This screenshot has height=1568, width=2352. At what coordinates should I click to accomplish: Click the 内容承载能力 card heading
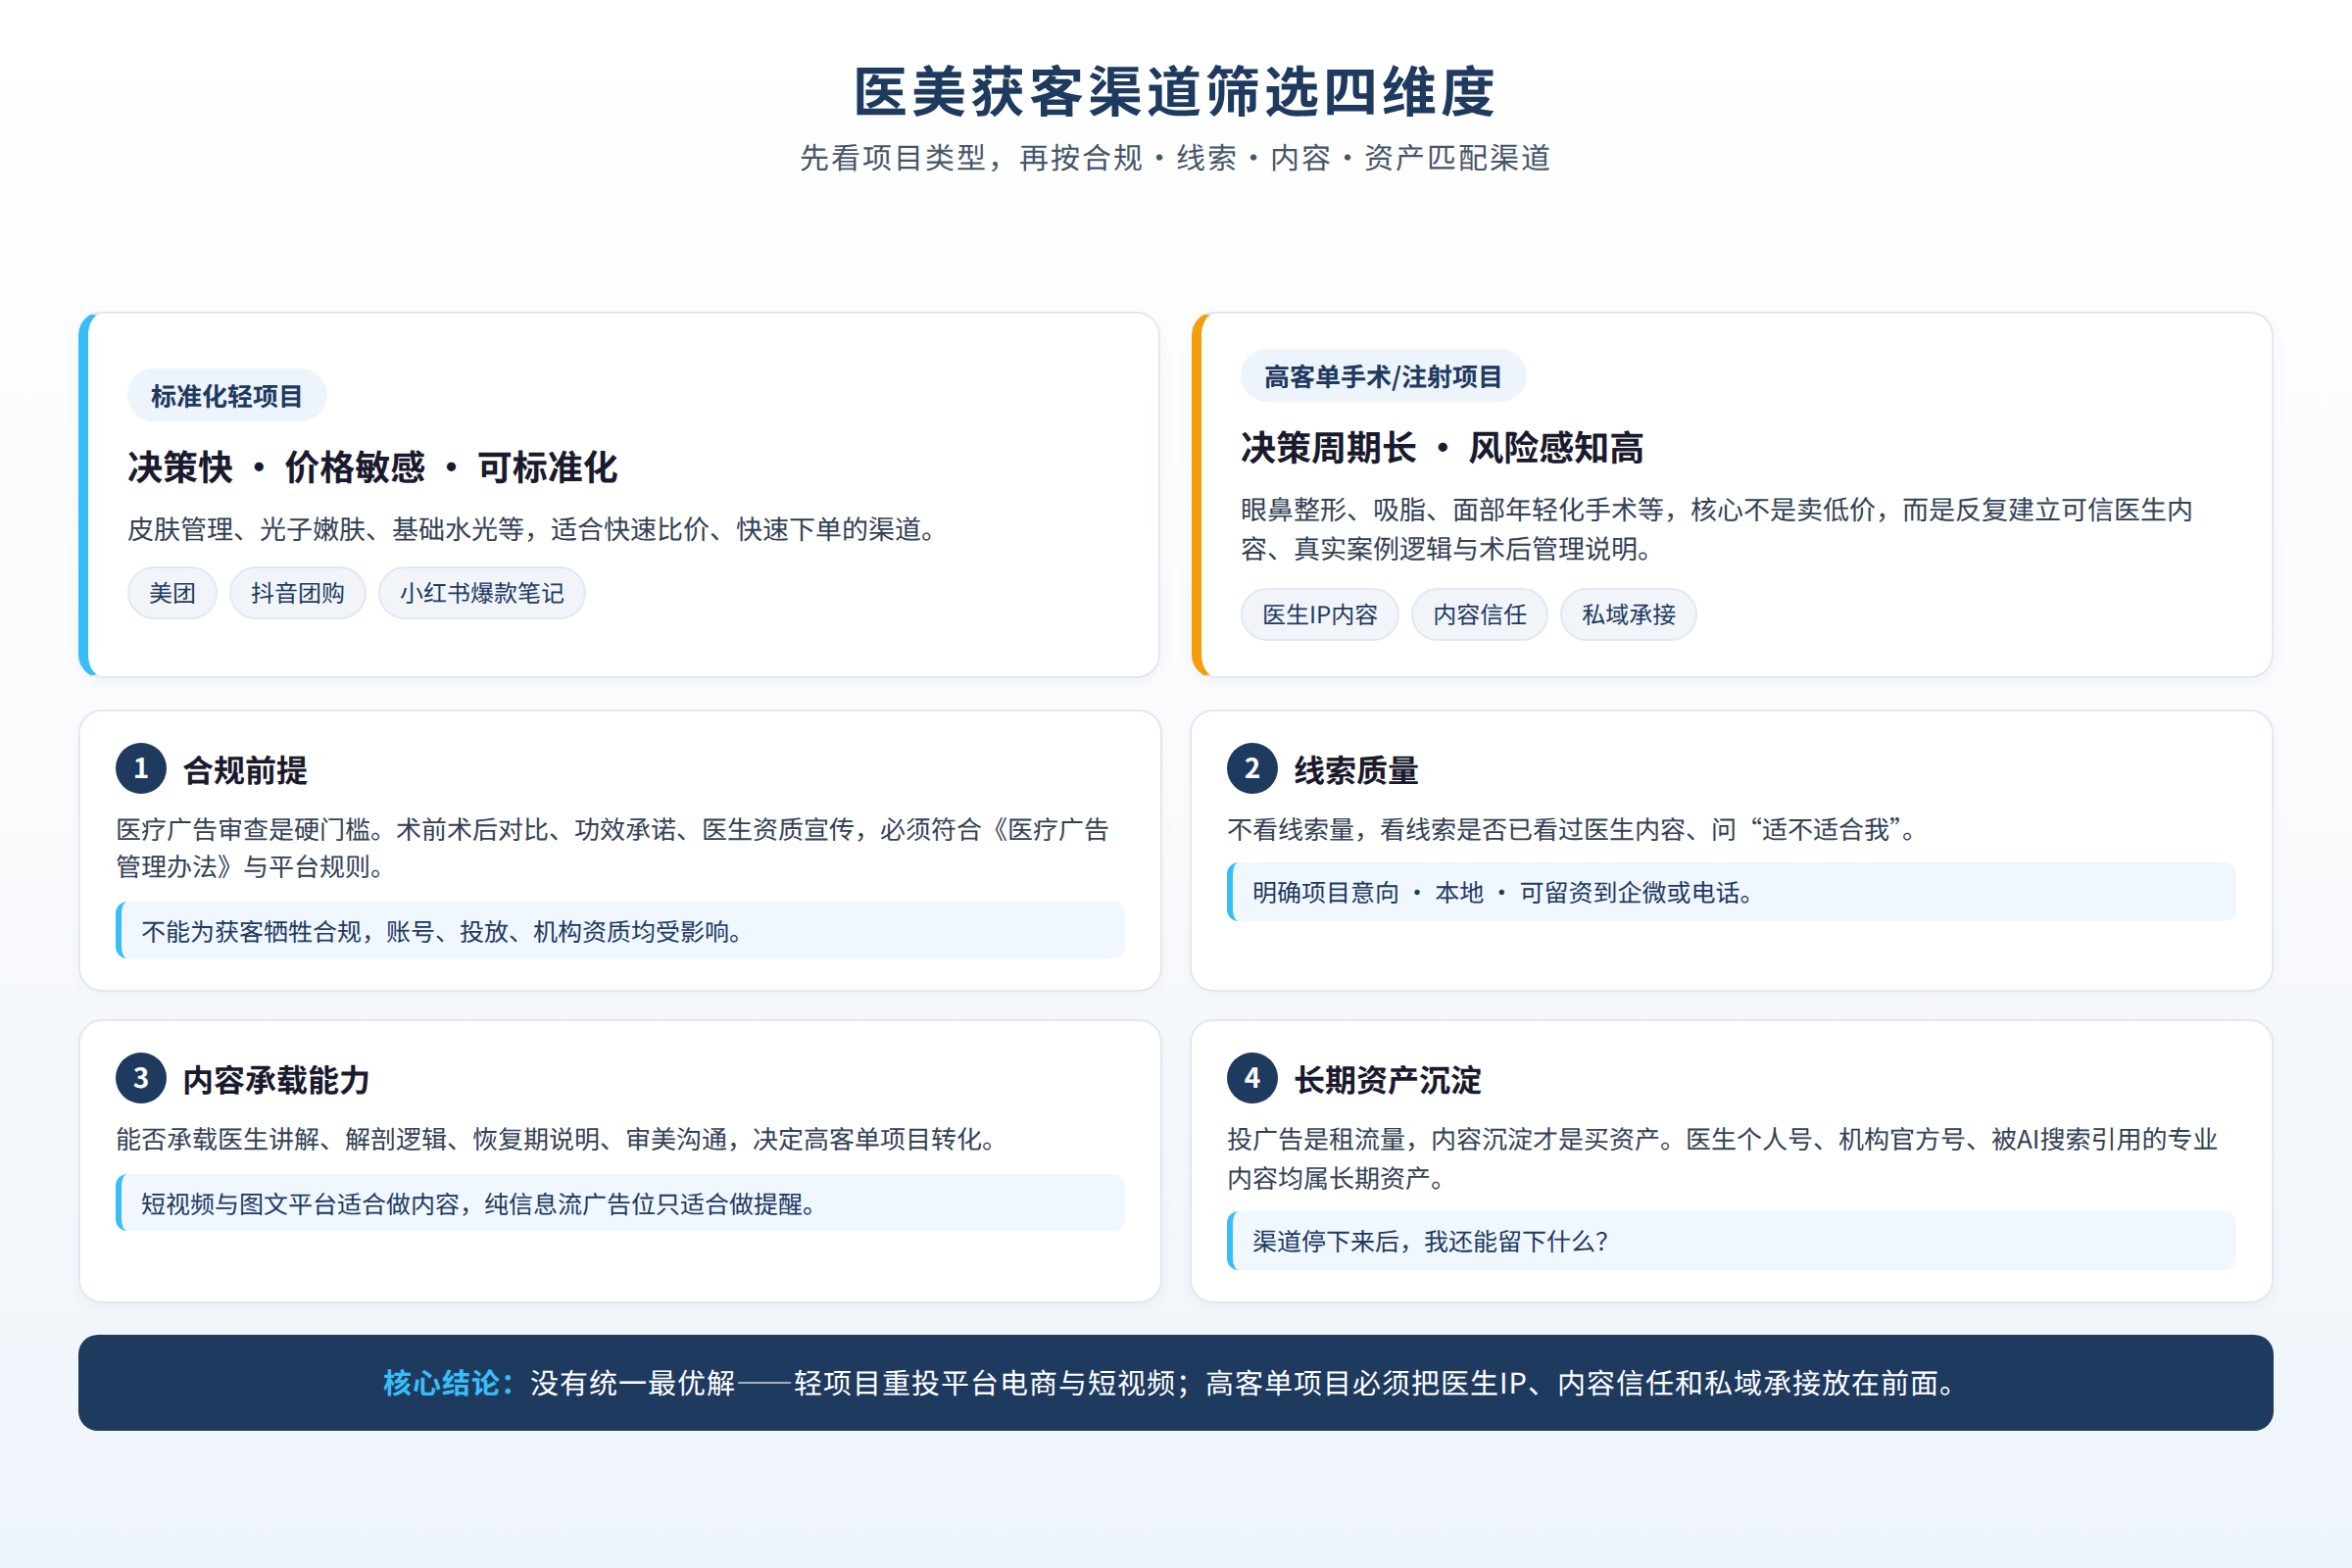pyautogui.click(x=276, y=1080)
